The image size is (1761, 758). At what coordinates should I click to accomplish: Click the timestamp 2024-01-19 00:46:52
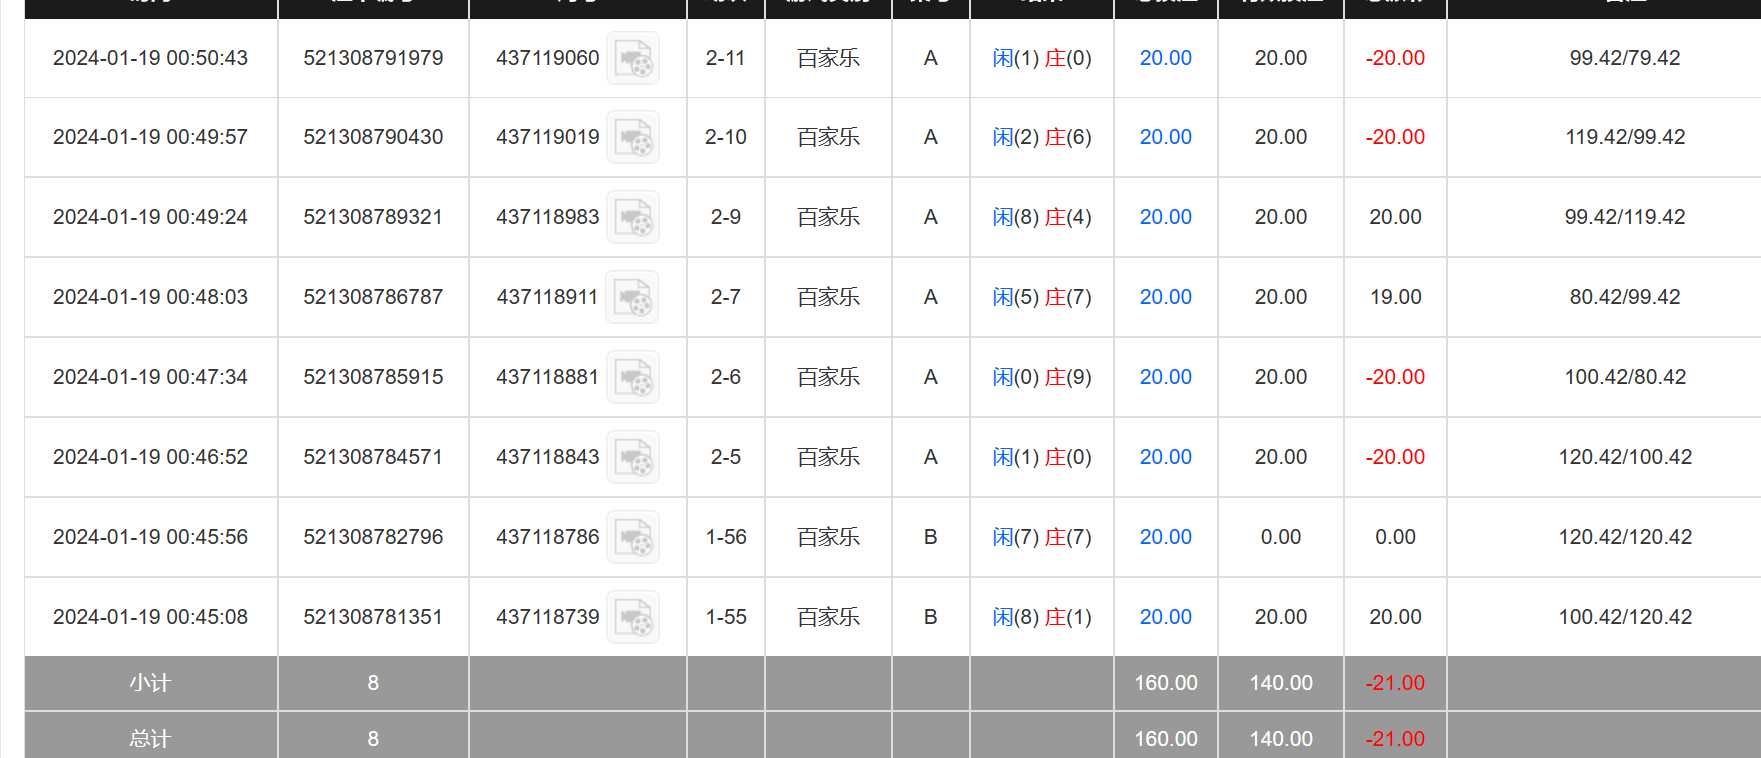[150, 457]
